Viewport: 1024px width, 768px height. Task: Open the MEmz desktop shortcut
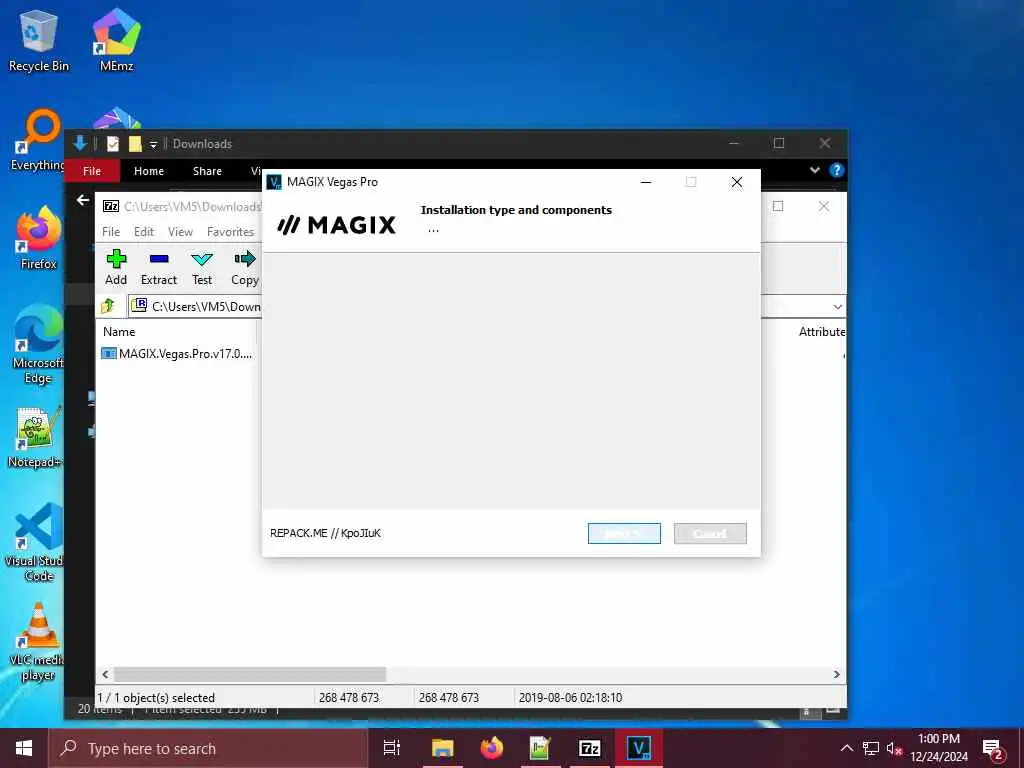coord(116,40)
